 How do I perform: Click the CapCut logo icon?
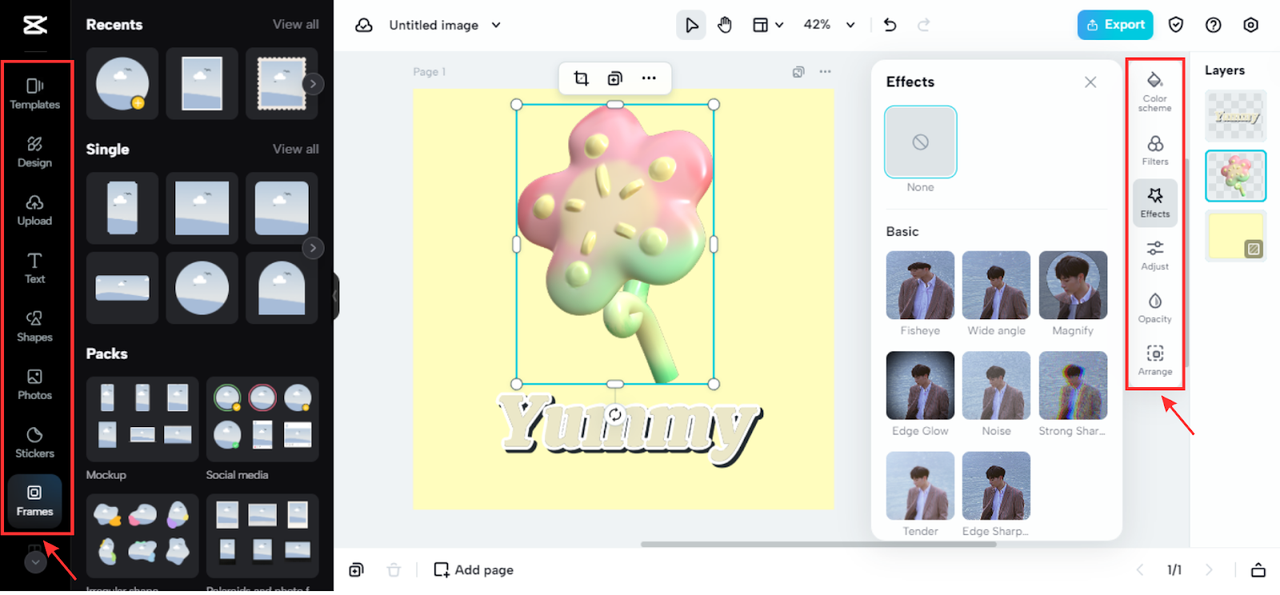tap(35, 25)
